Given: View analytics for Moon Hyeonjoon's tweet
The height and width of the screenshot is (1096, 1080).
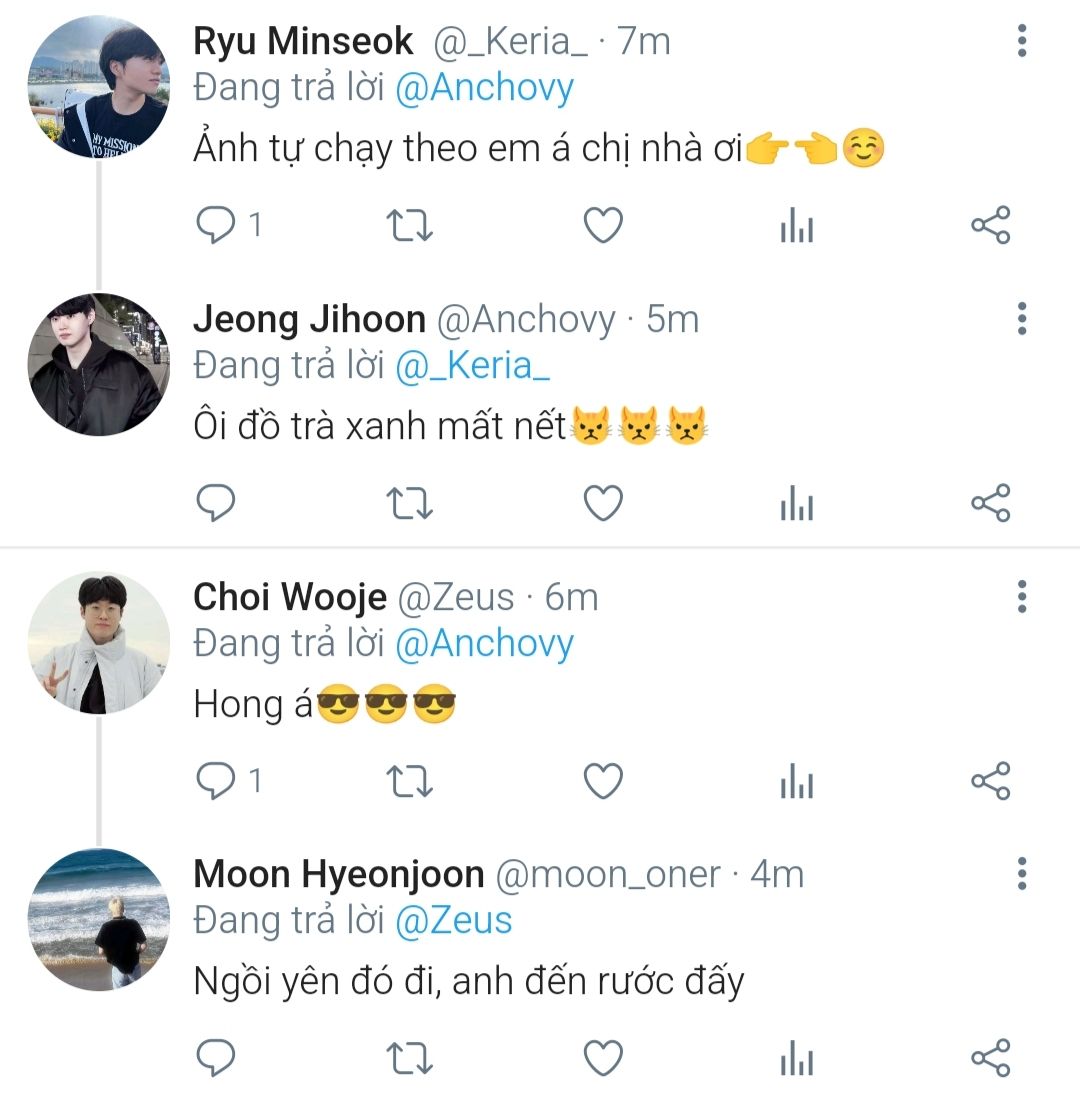Looking at the screenshot, I should pos(796,1058).
